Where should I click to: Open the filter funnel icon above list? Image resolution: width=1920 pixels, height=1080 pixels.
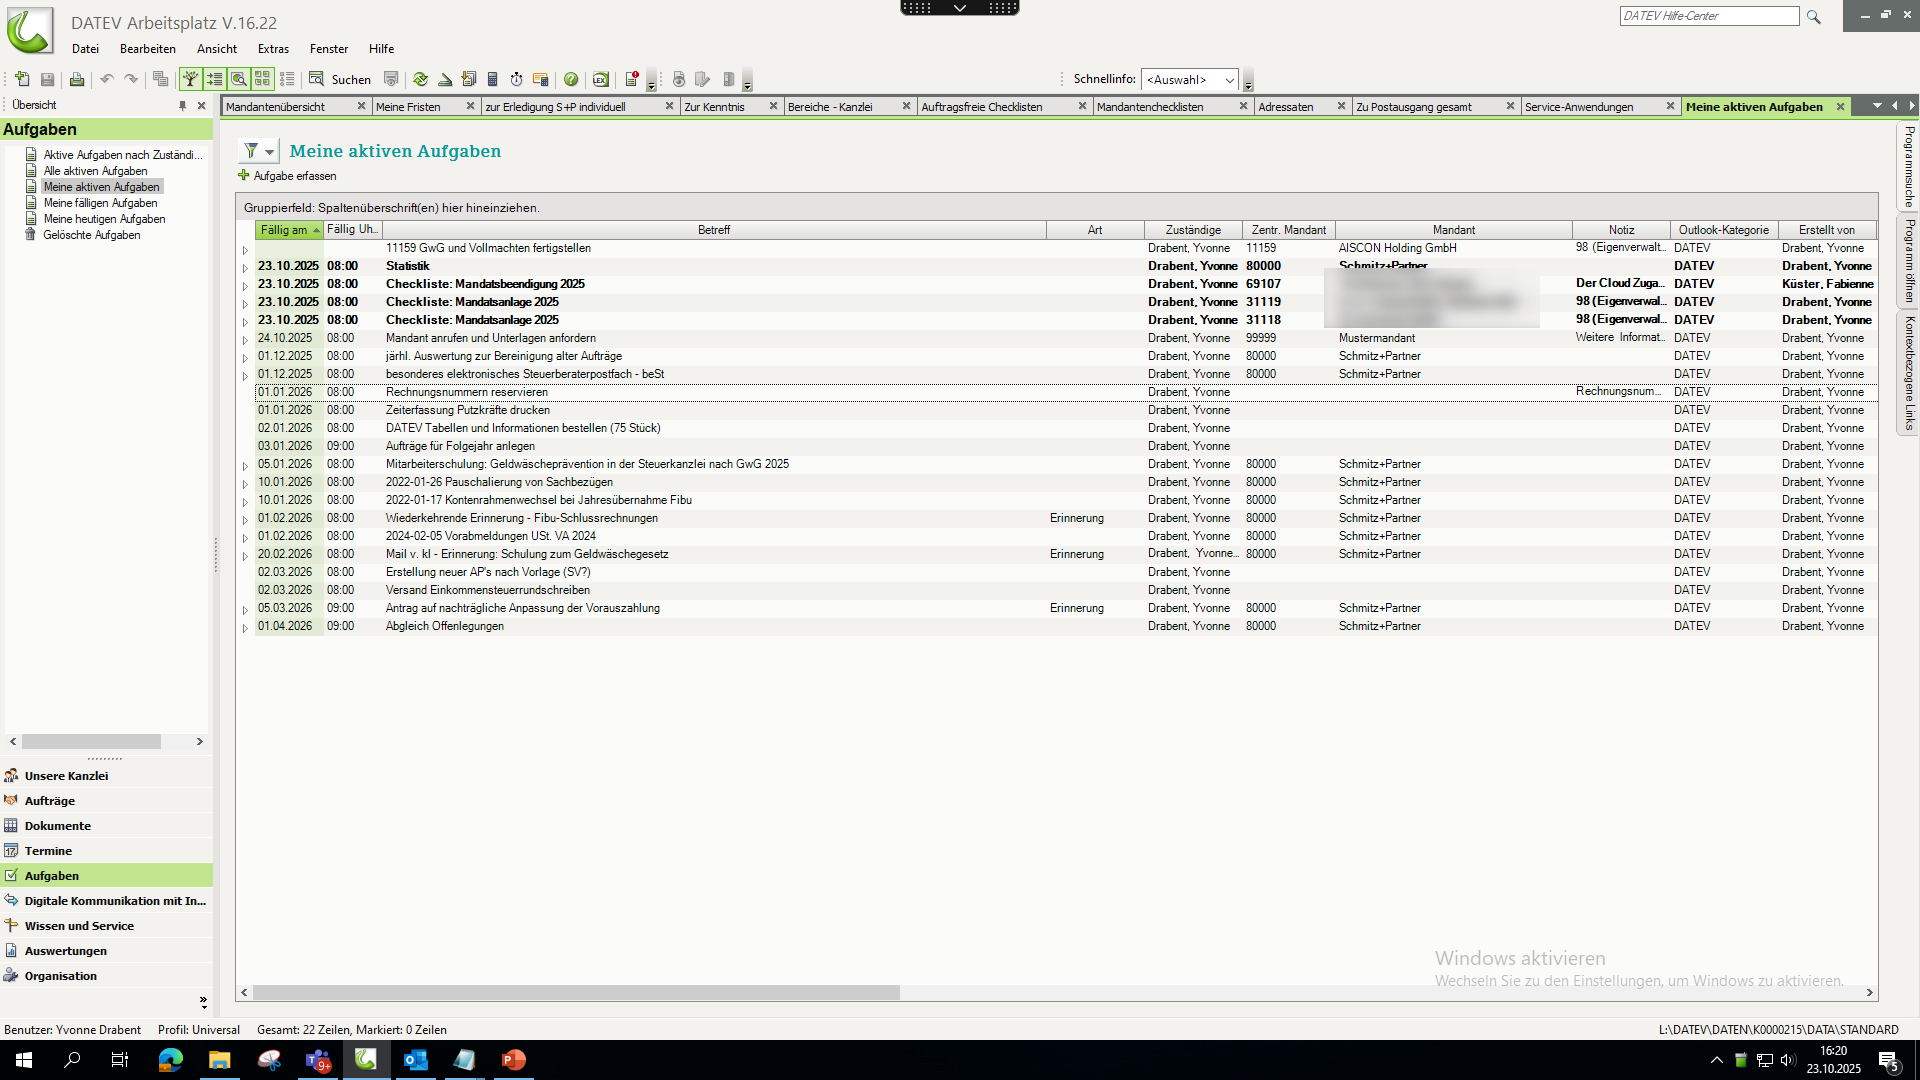[252, 151]
